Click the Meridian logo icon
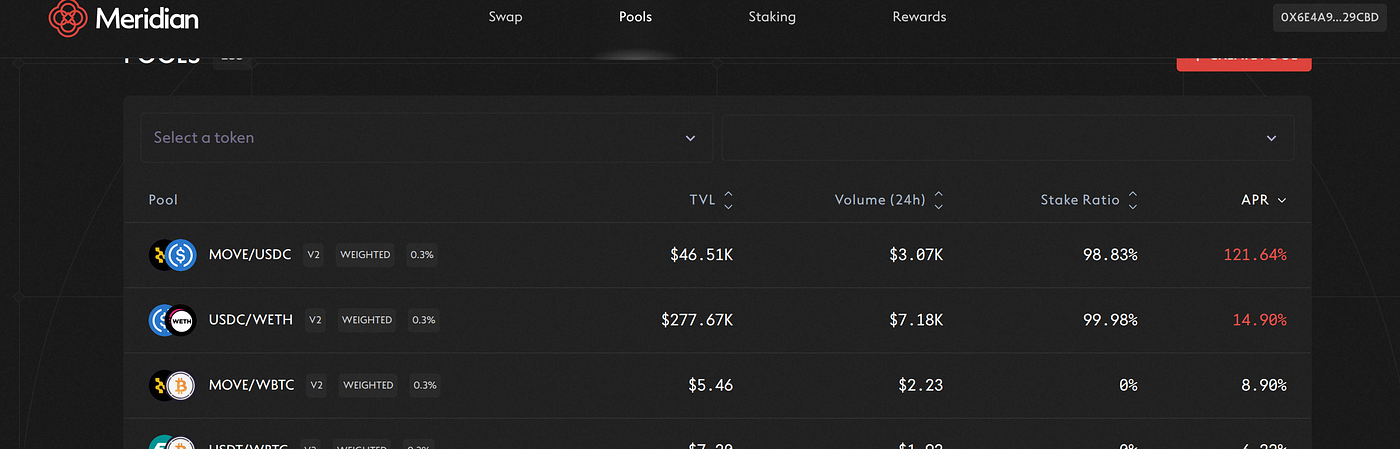 coord(69,17)
